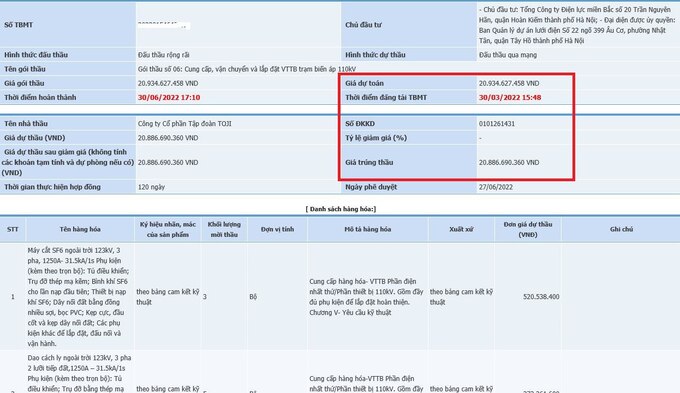Click 'Tỷ lệ giảm giá (%)' label

click(x=376, y=138)
